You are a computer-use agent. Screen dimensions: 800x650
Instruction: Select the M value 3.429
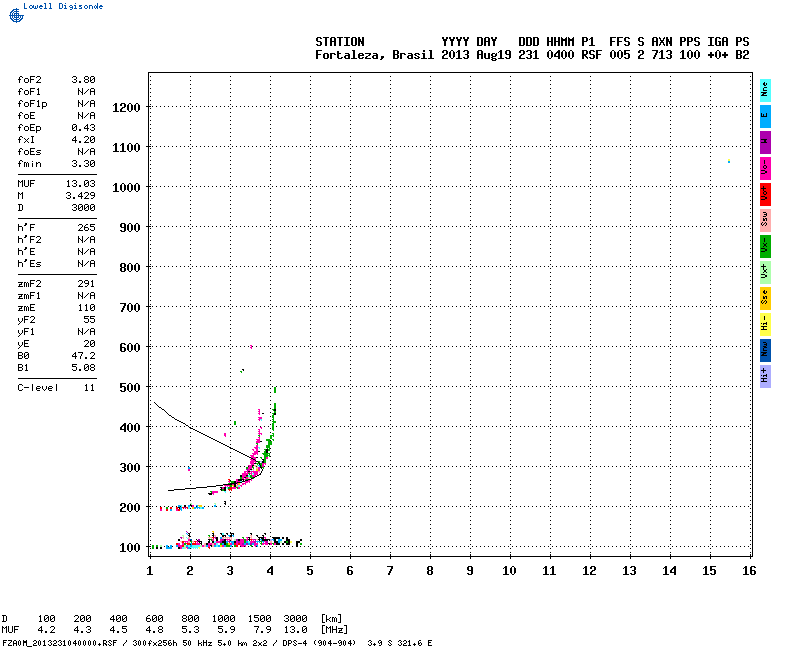(81, 196)
